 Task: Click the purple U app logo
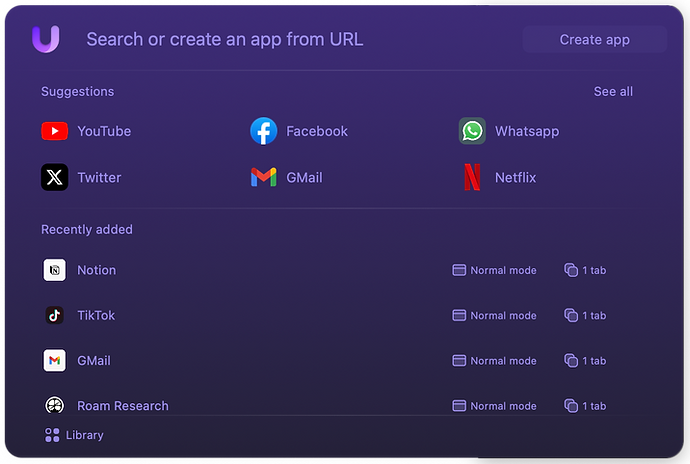click(46, 39)
